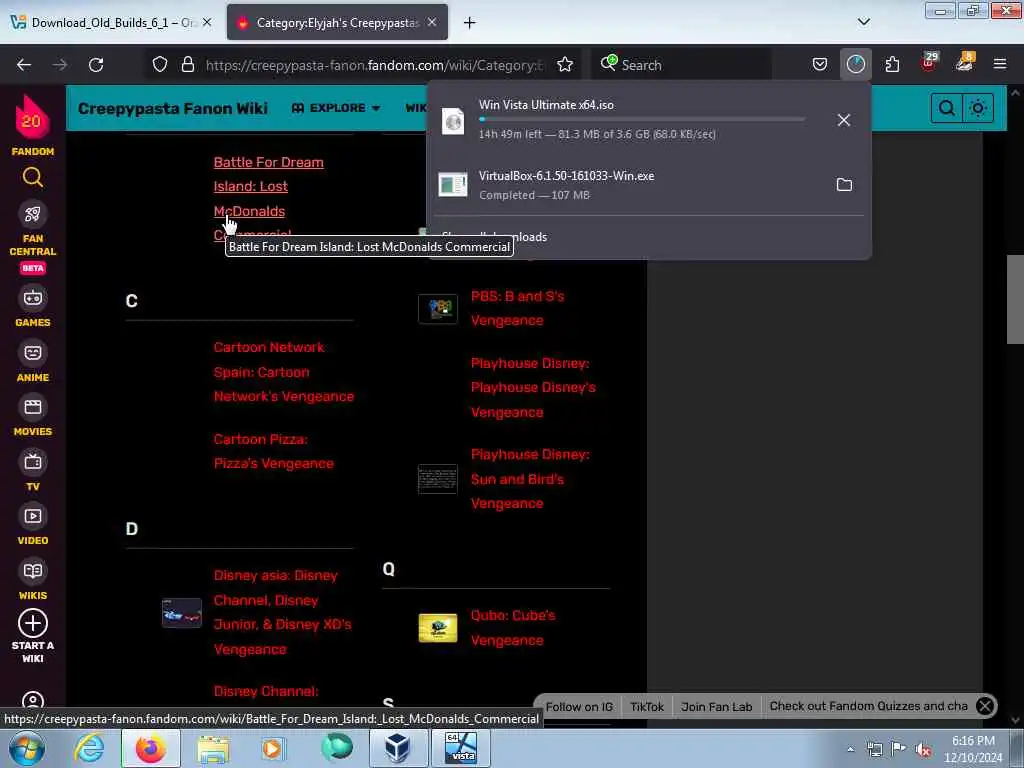Image resolution: width=1024 pixels, height=768 pixels.
Task: Click the page vertical scrollbar thumb
Action: [1016, 299]
